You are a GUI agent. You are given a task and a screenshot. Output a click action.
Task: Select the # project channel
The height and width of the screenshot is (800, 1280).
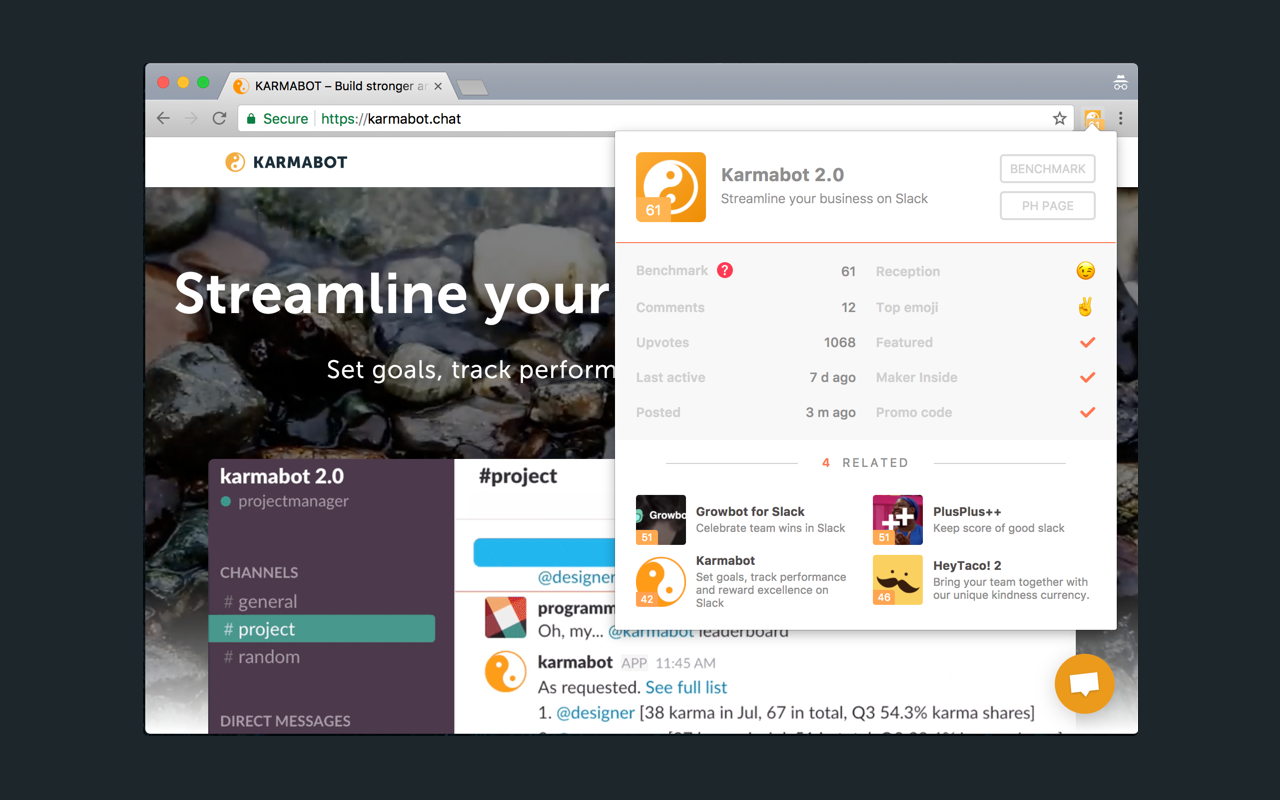pyautogui.click(x=322, y=629)
